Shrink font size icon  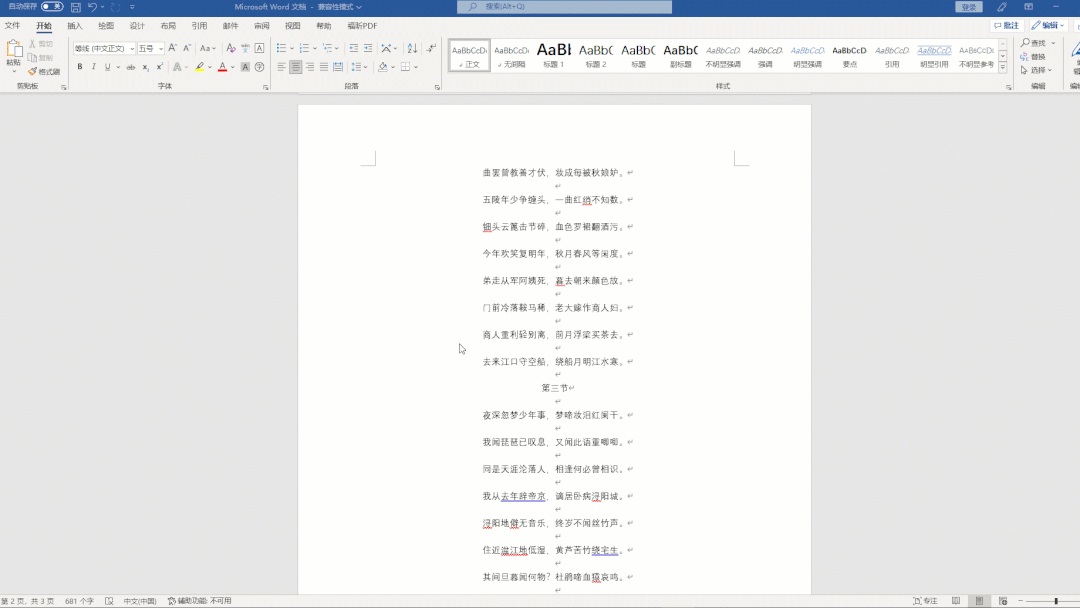pyautogui.click(x=187, y=48)
